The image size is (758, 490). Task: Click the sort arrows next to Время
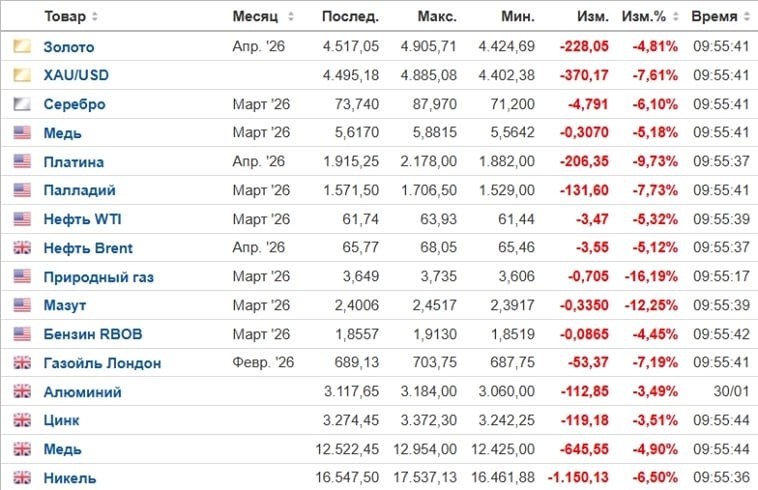pos(746,17)
